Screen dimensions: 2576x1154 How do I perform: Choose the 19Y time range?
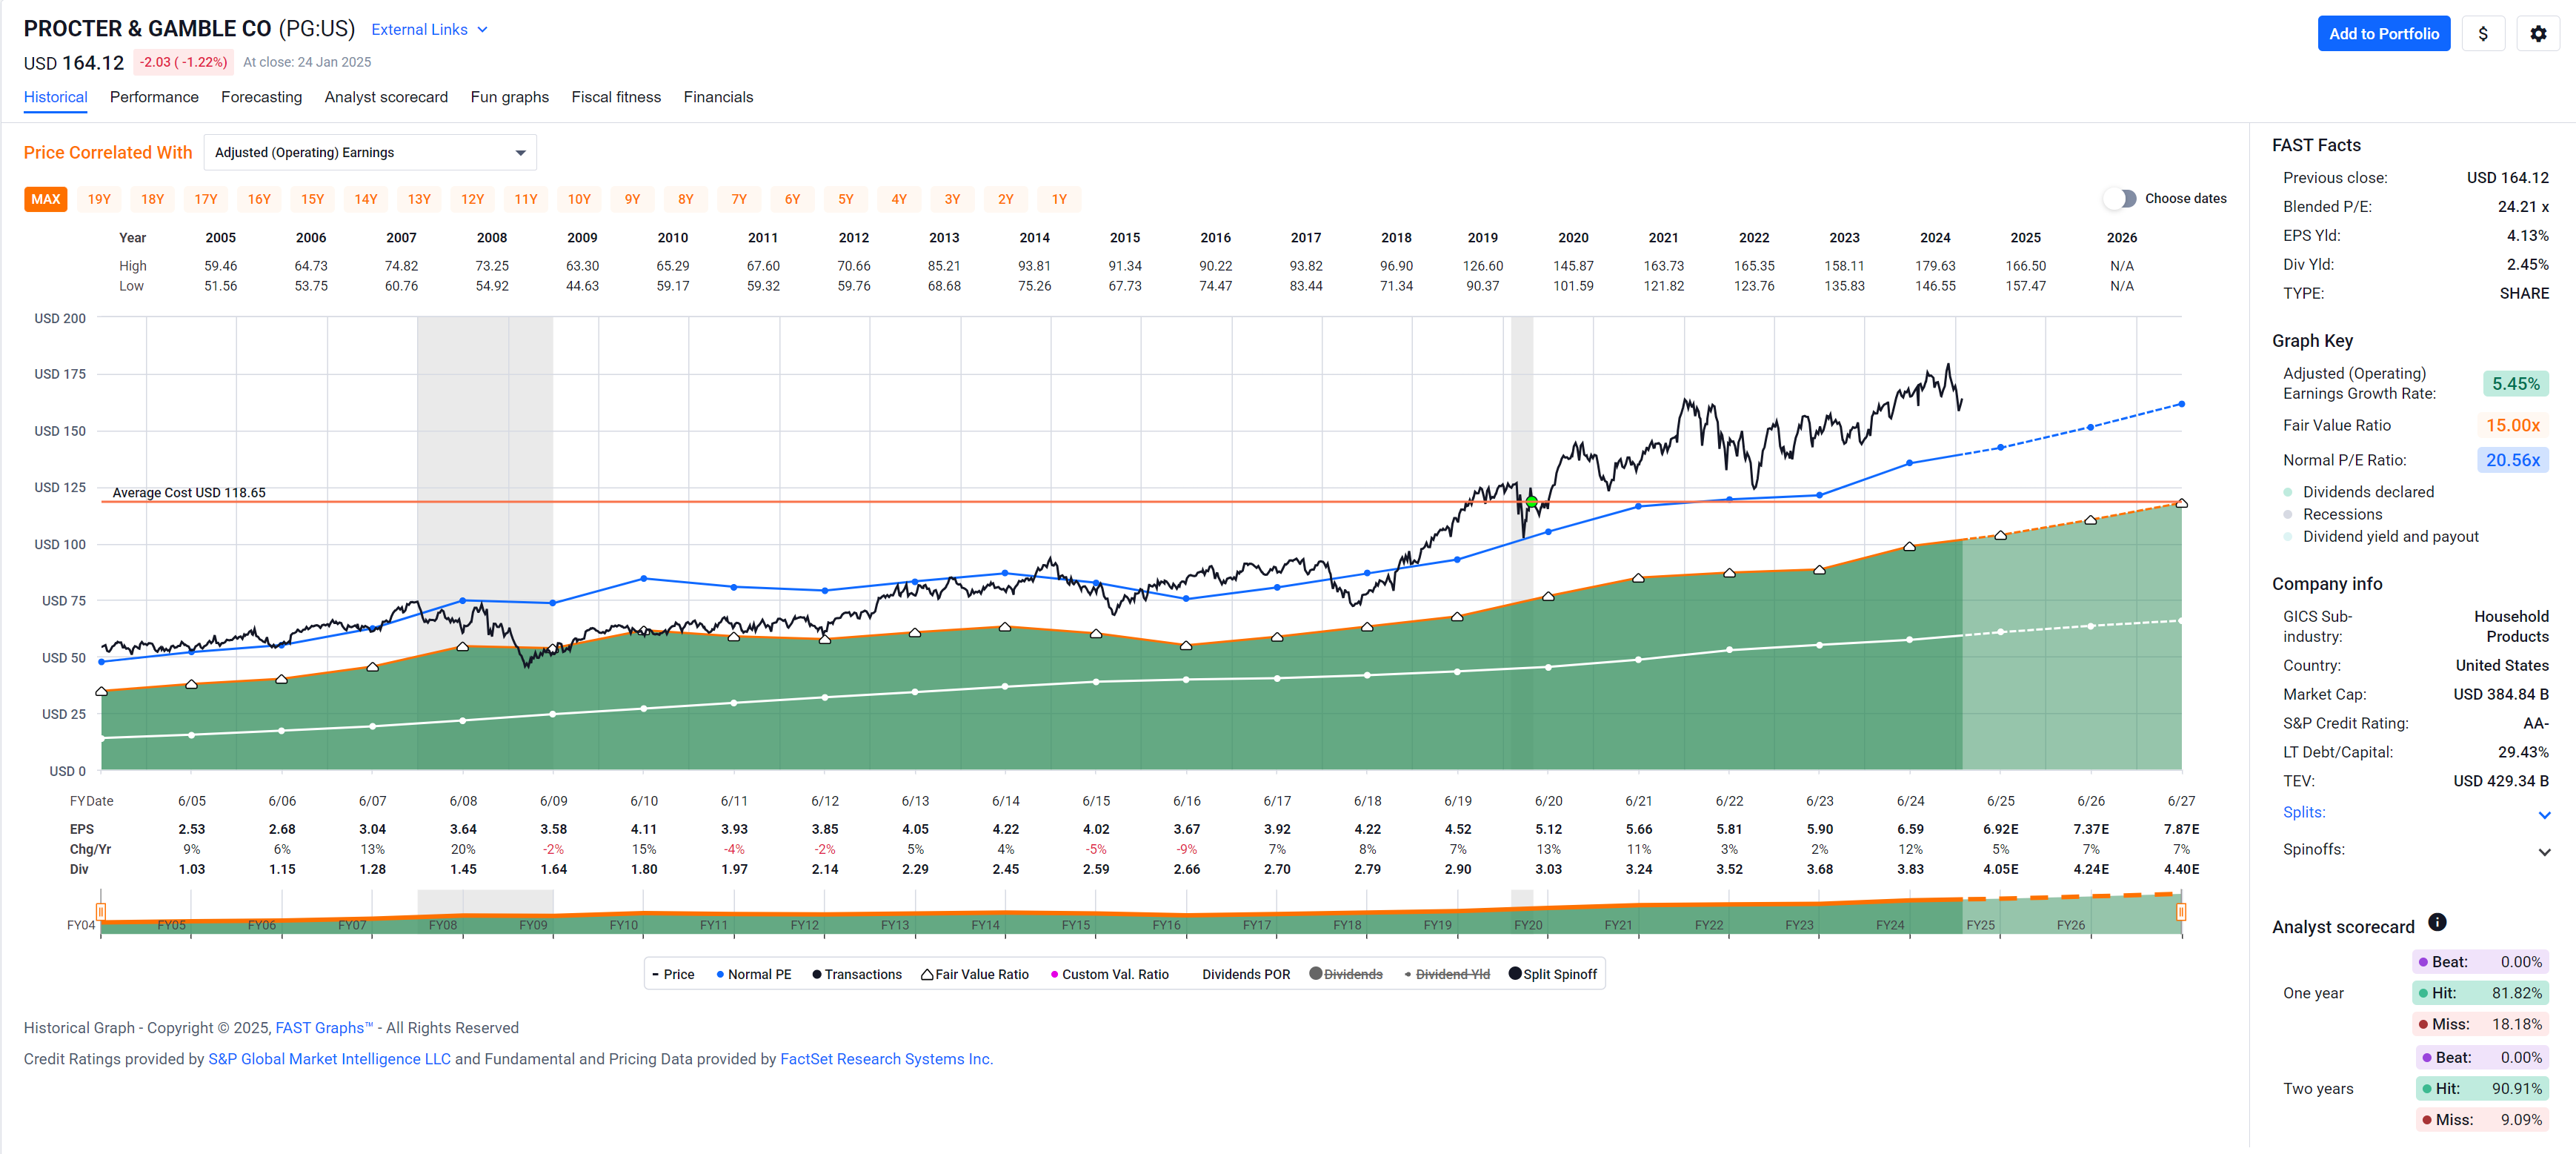pos(99,199)
